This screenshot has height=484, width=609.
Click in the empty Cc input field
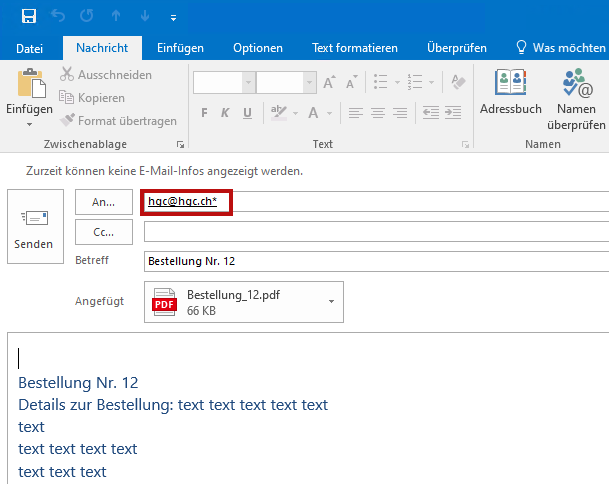(376, 232)
